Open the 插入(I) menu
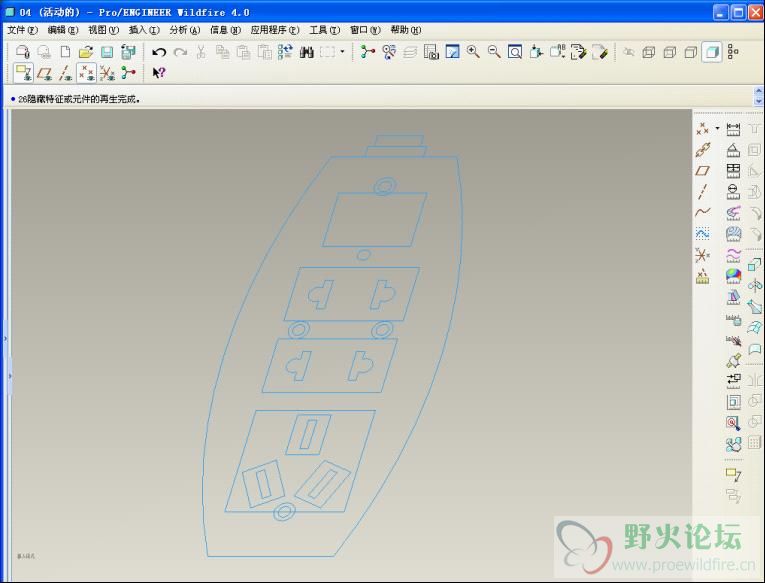Viewport: 765px width, 583px height. coord(144,30)
